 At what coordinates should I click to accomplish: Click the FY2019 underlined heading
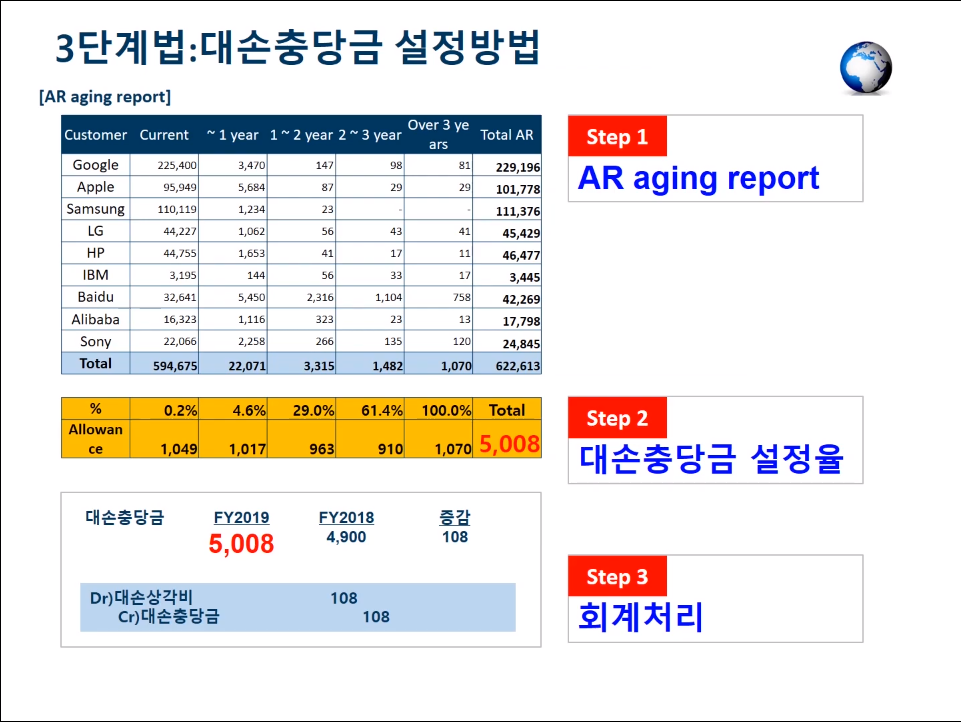(x=241, y=518)
